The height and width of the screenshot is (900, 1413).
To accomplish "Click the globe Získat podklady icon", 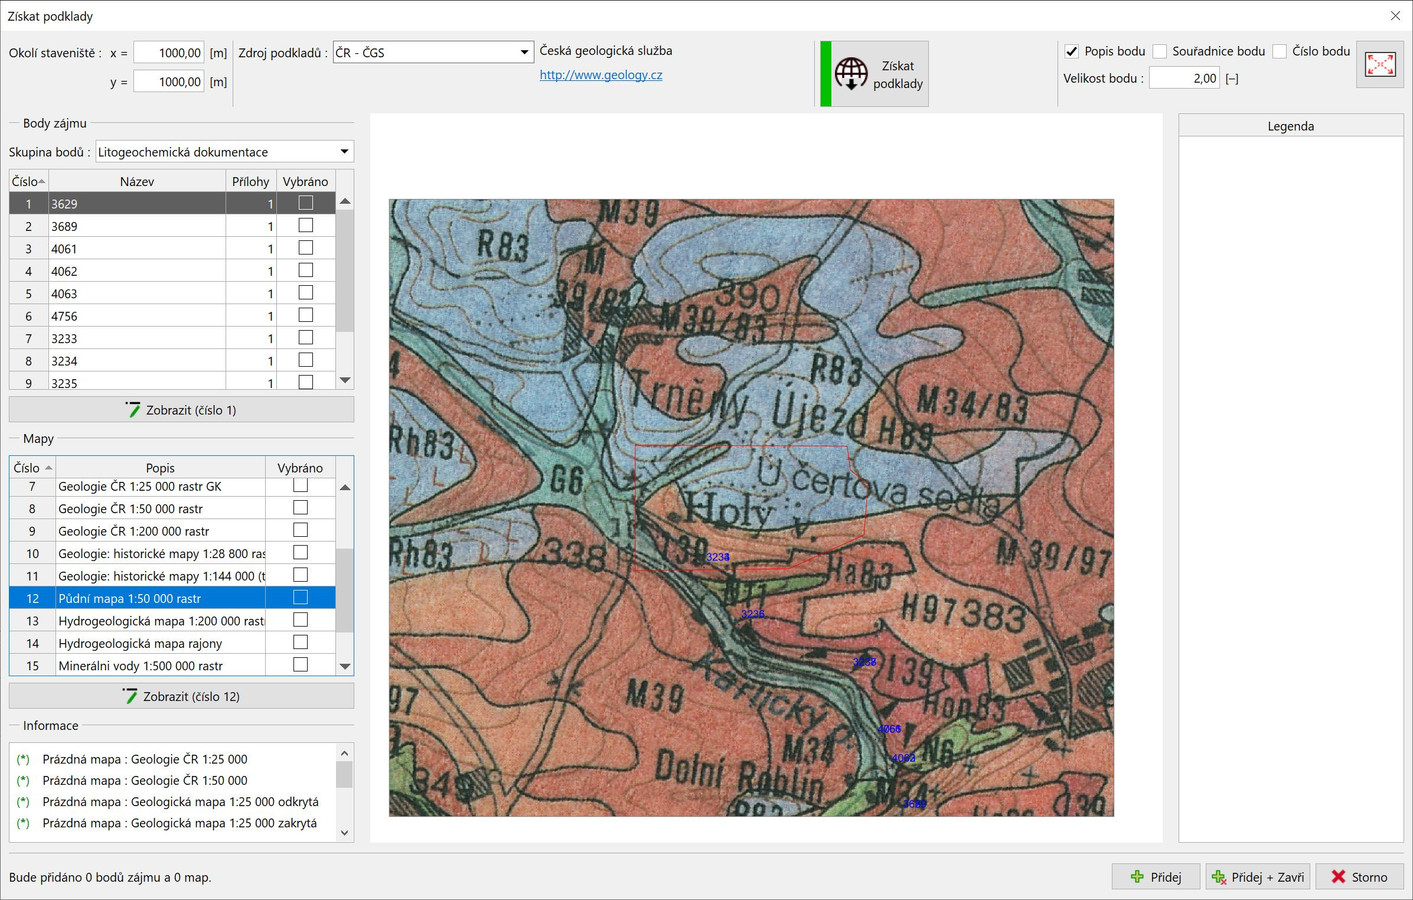I will point(852,74).
